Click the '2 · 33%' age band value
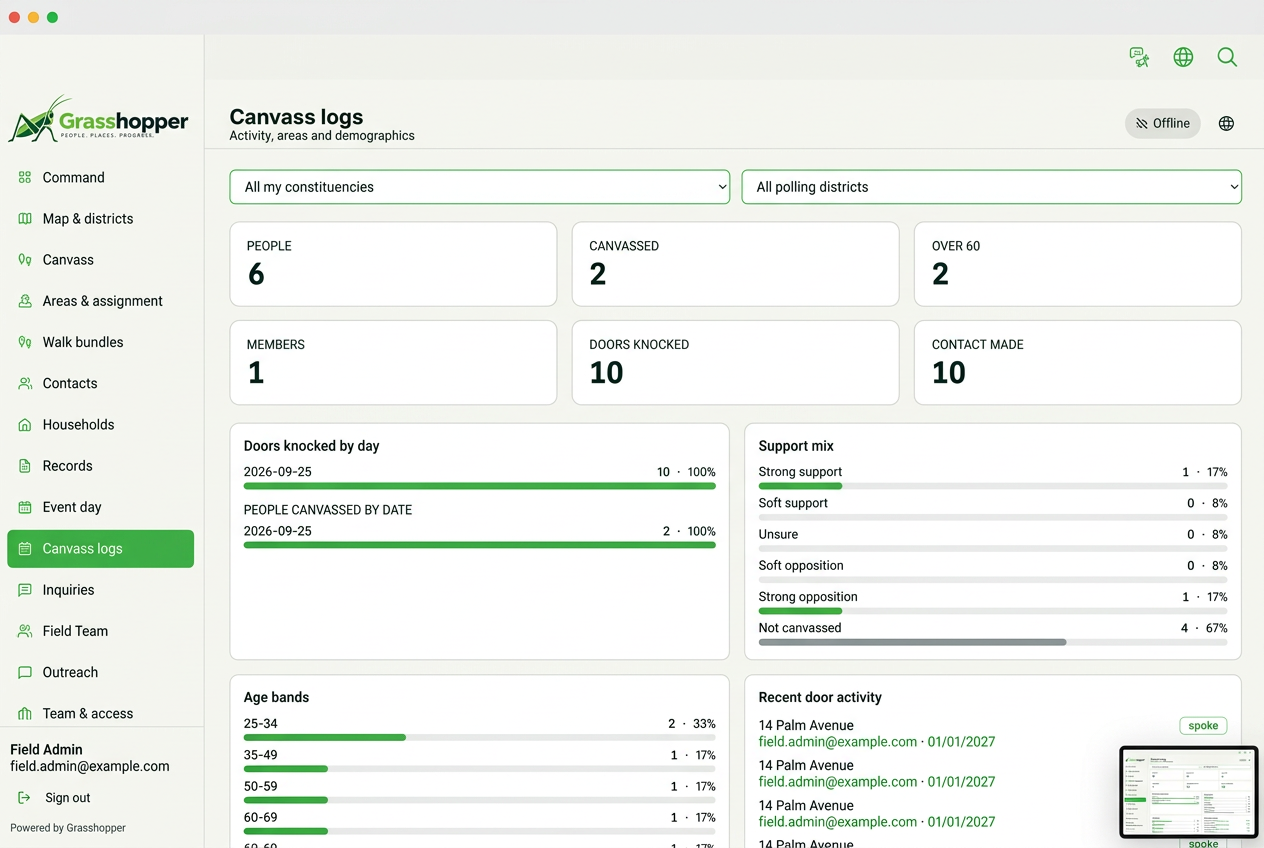The width and height of the screenshot is (1264, 848). 692,724
